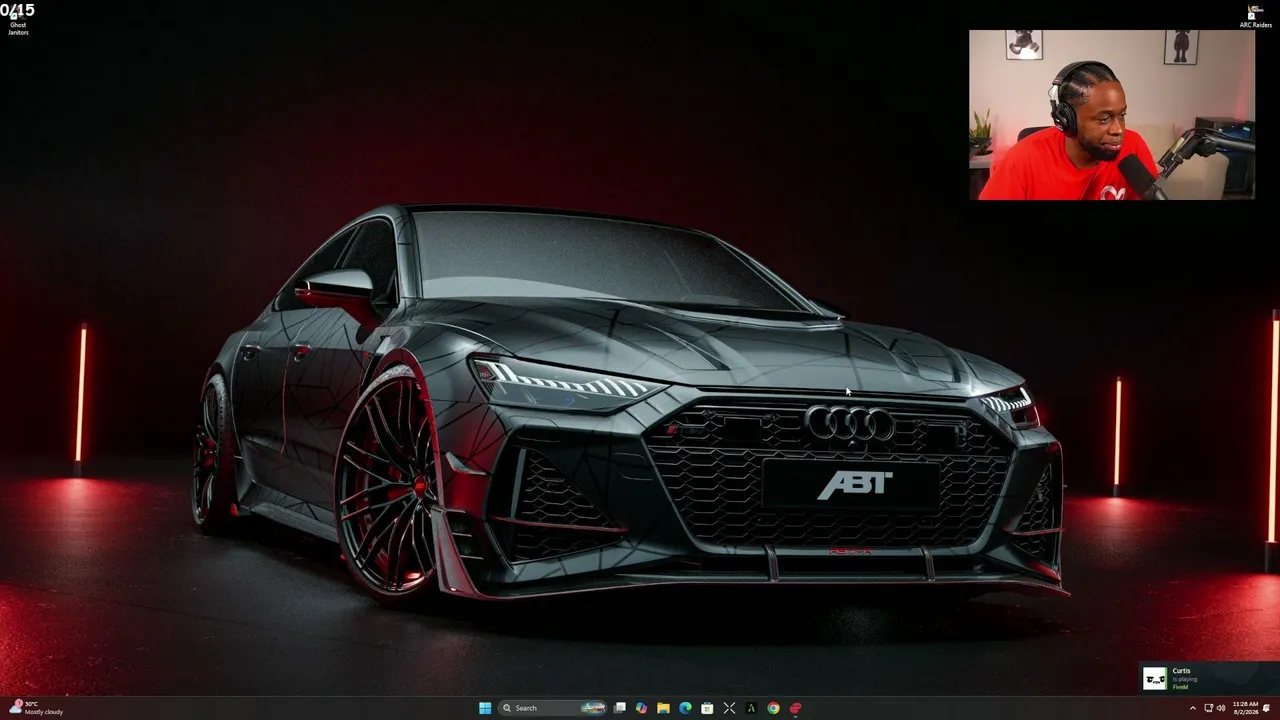
Task: Launch Microsoft Edge from the taskbar
Action: click(685, 708)
